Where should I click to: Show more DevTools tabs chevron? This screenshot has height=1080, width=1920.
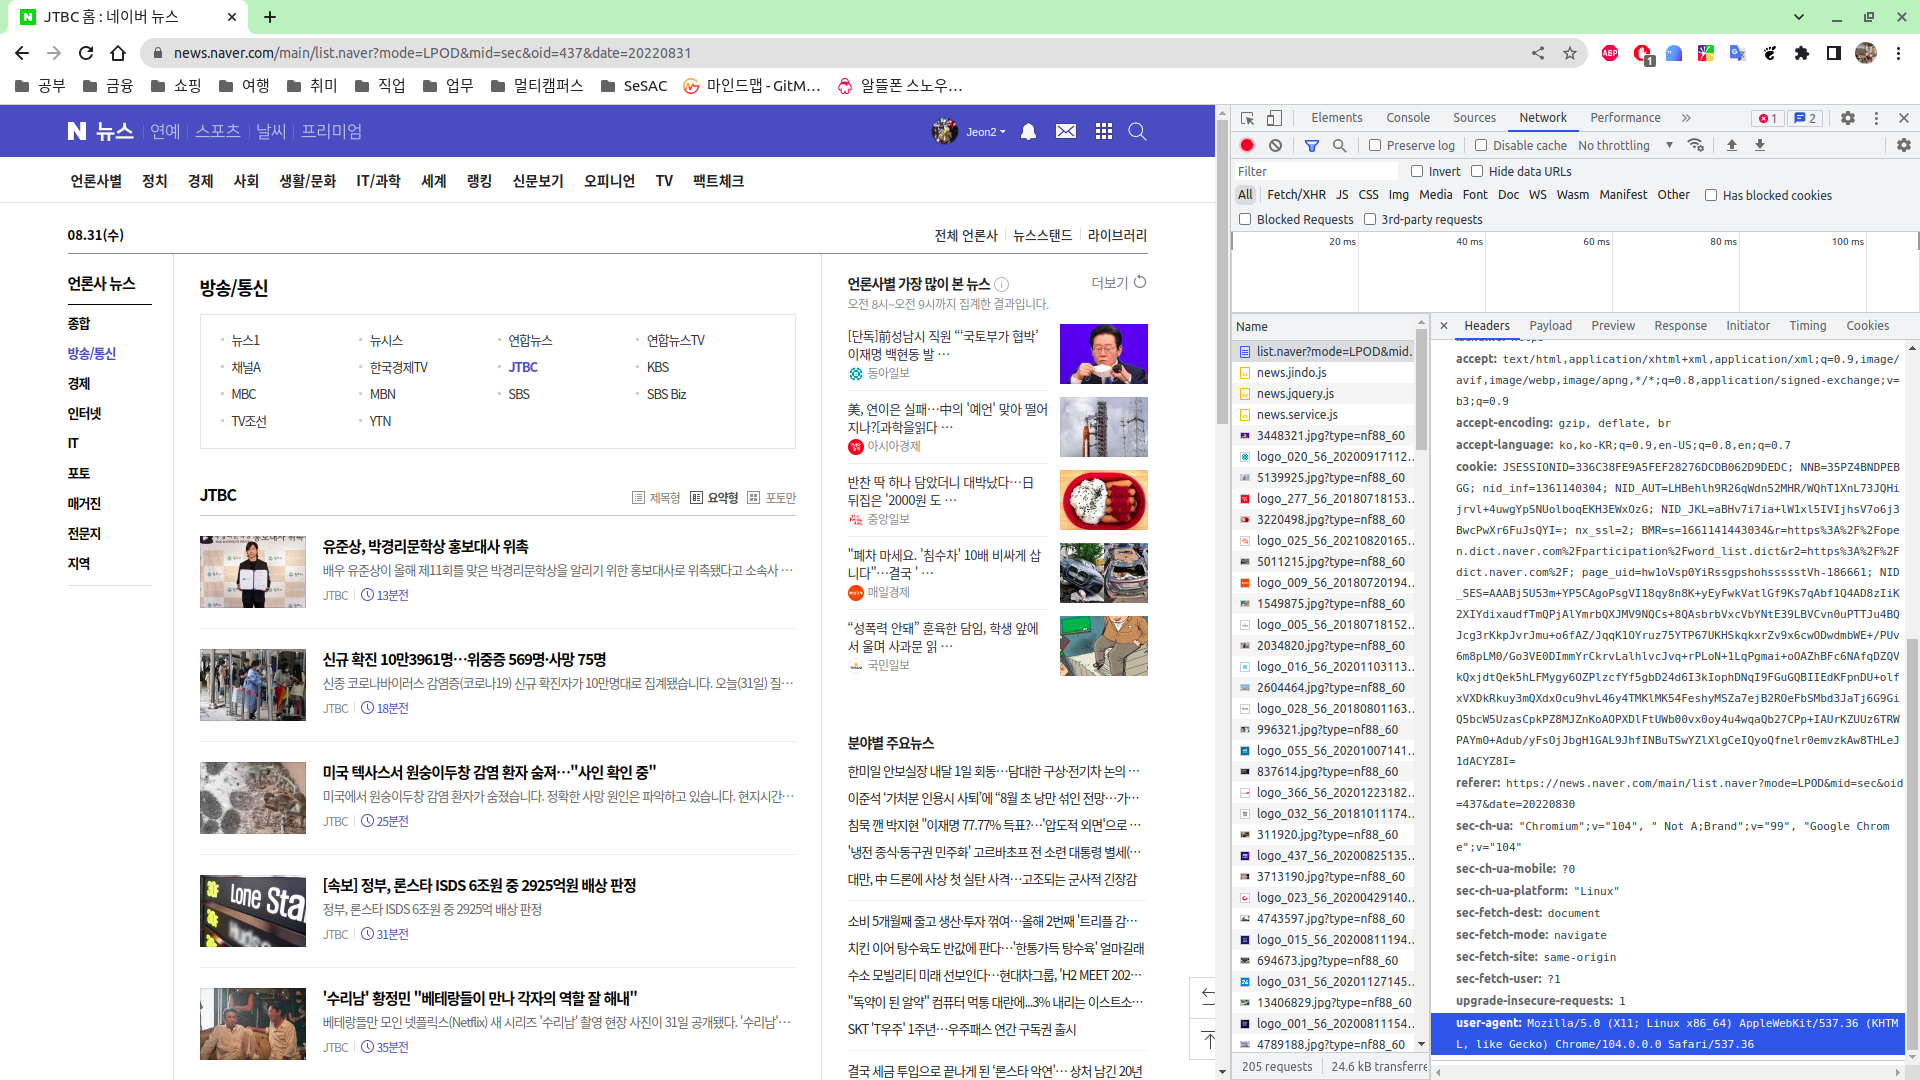point(1686,118)
